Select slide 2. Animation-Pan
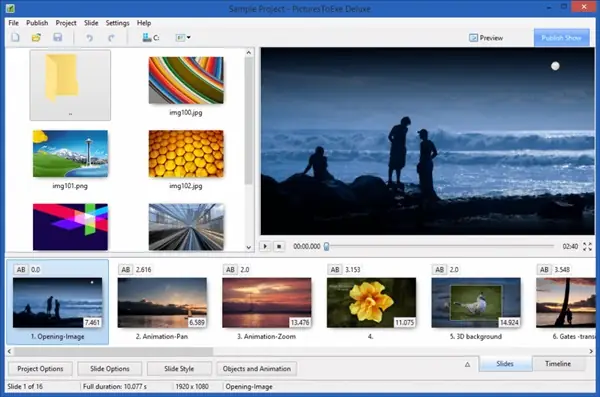Image resolution: width=600 pixels, height=397 pixels. click(162, 302)
